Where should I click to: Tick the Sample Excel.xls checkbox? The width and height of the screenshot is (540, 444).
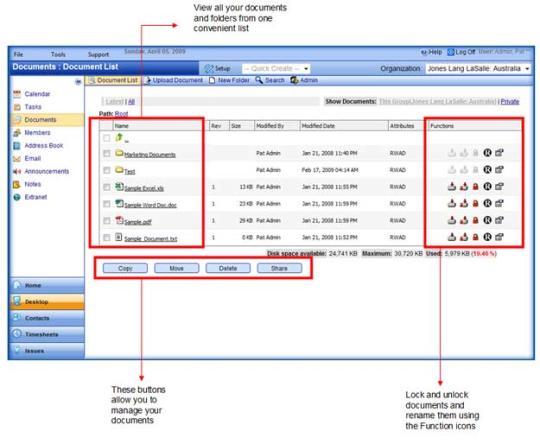coord(107,187)
